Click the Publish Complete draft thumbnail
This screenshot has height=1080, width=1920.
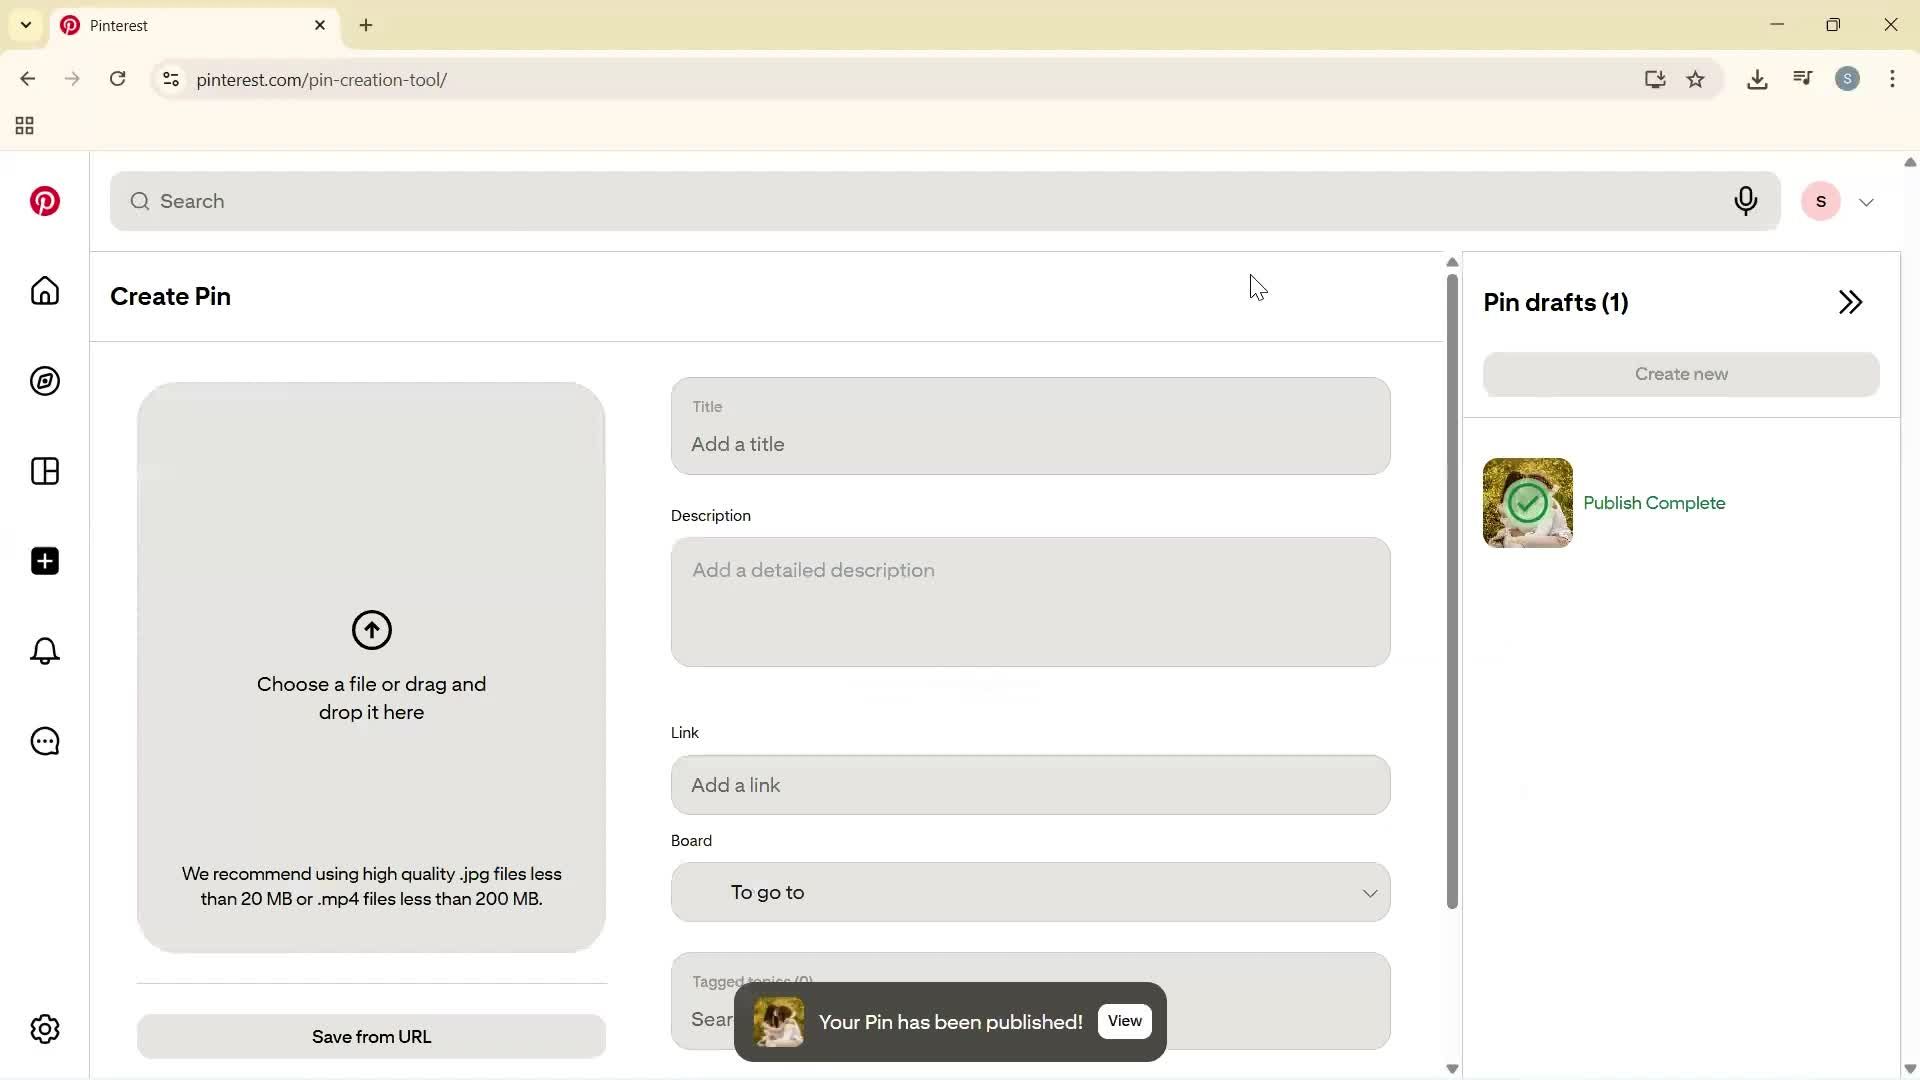(x=1528, y=503)
